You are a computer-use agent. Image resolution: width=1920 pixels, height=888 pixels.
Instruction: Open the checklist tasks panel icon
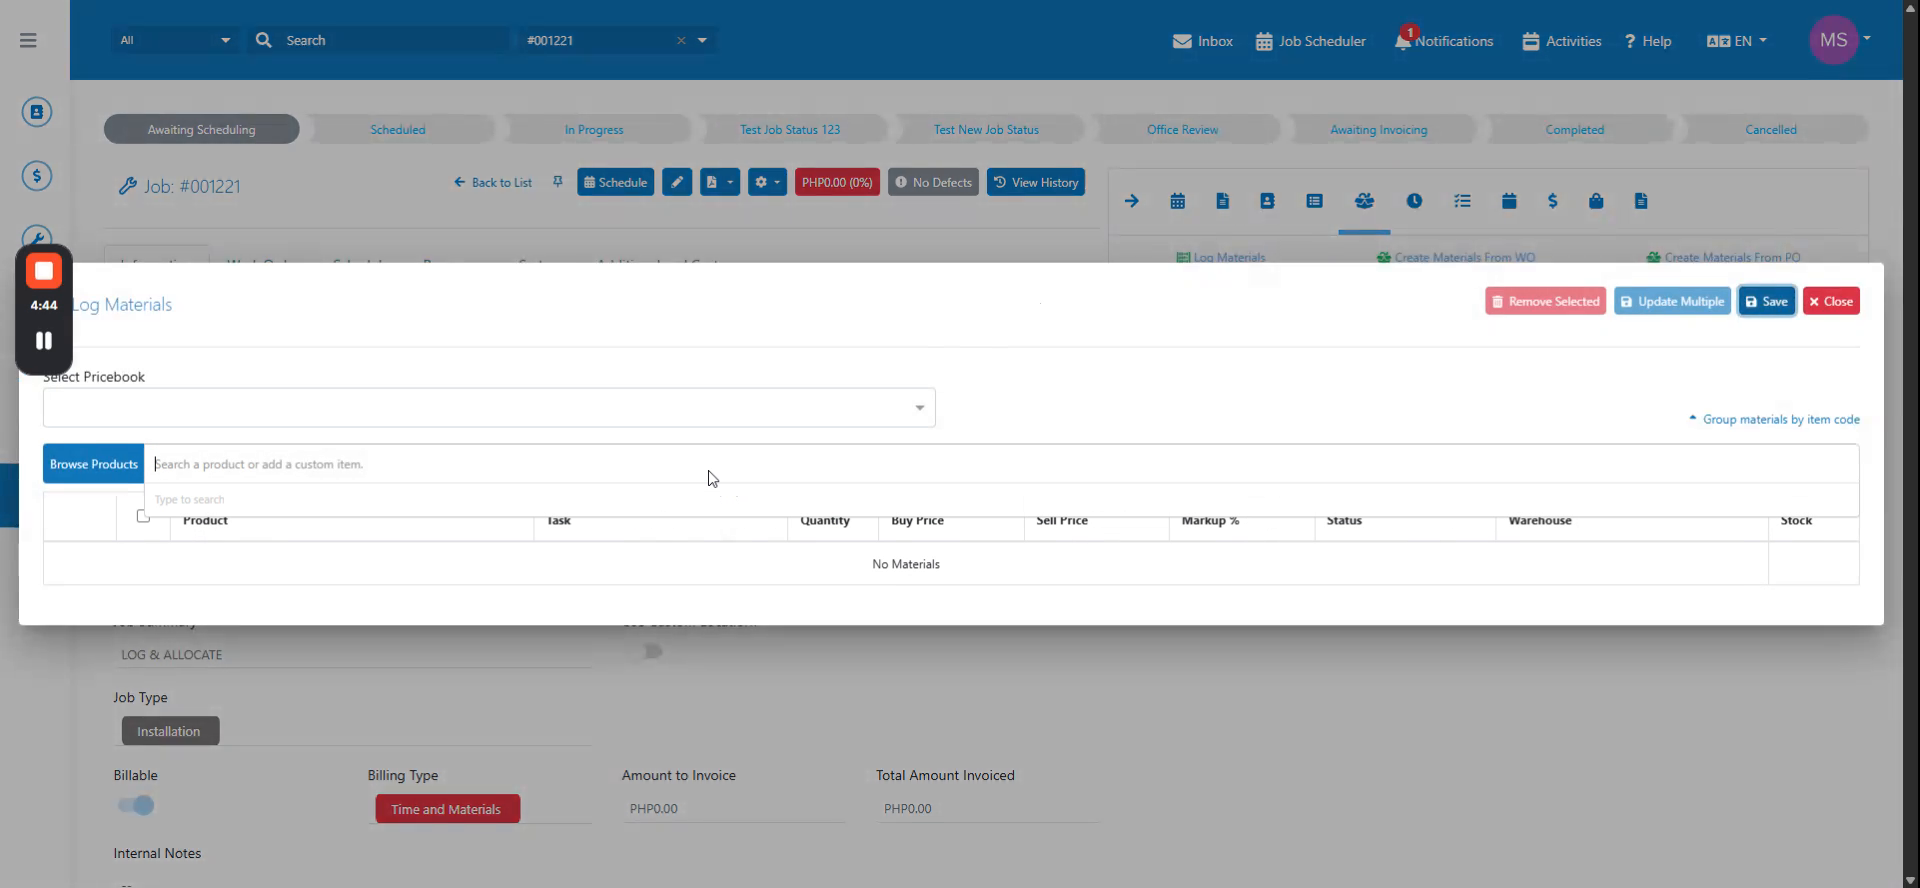(1462, 201)
